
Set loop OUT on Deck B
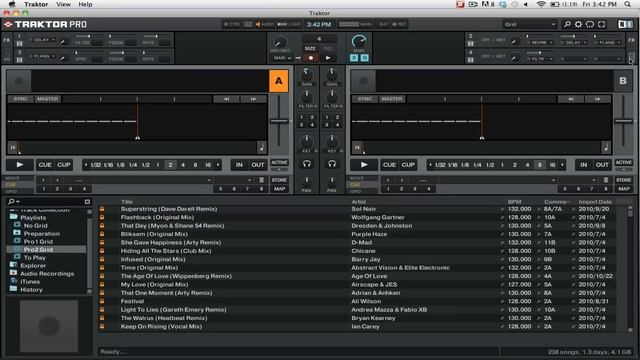[x=602, y=165]
